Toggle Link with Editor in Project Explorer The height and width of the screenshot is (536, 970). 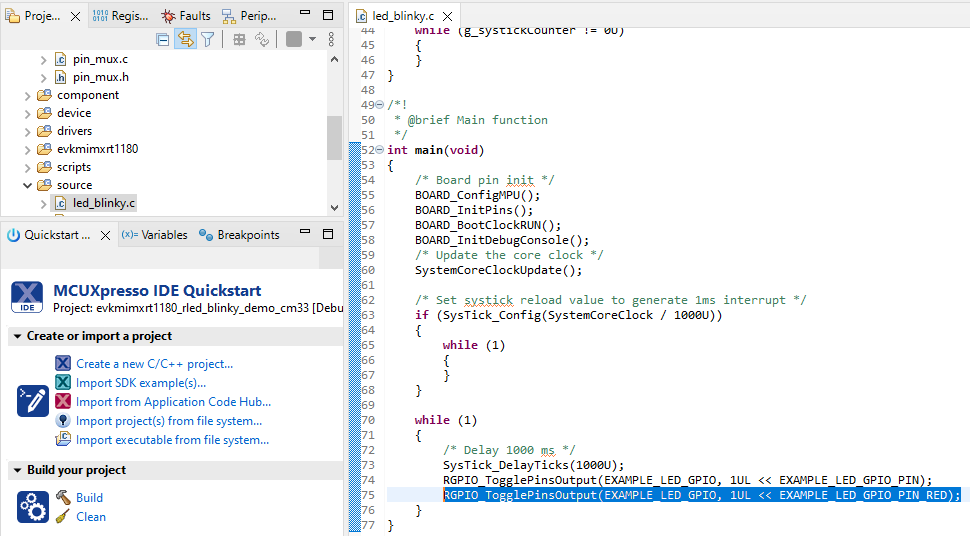point(185,39)
